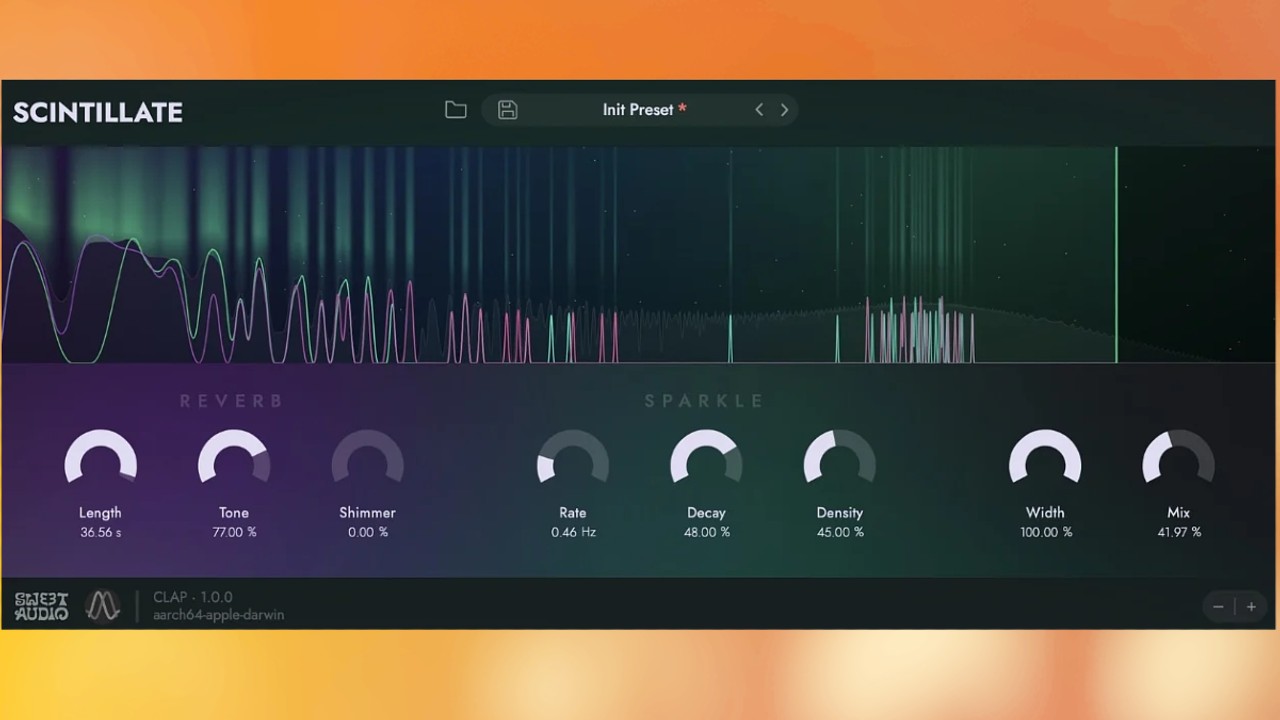Click the 0.46 Hz rate value
The width and height of the screenshot is (1280, 720).
[x=573, y=532]
